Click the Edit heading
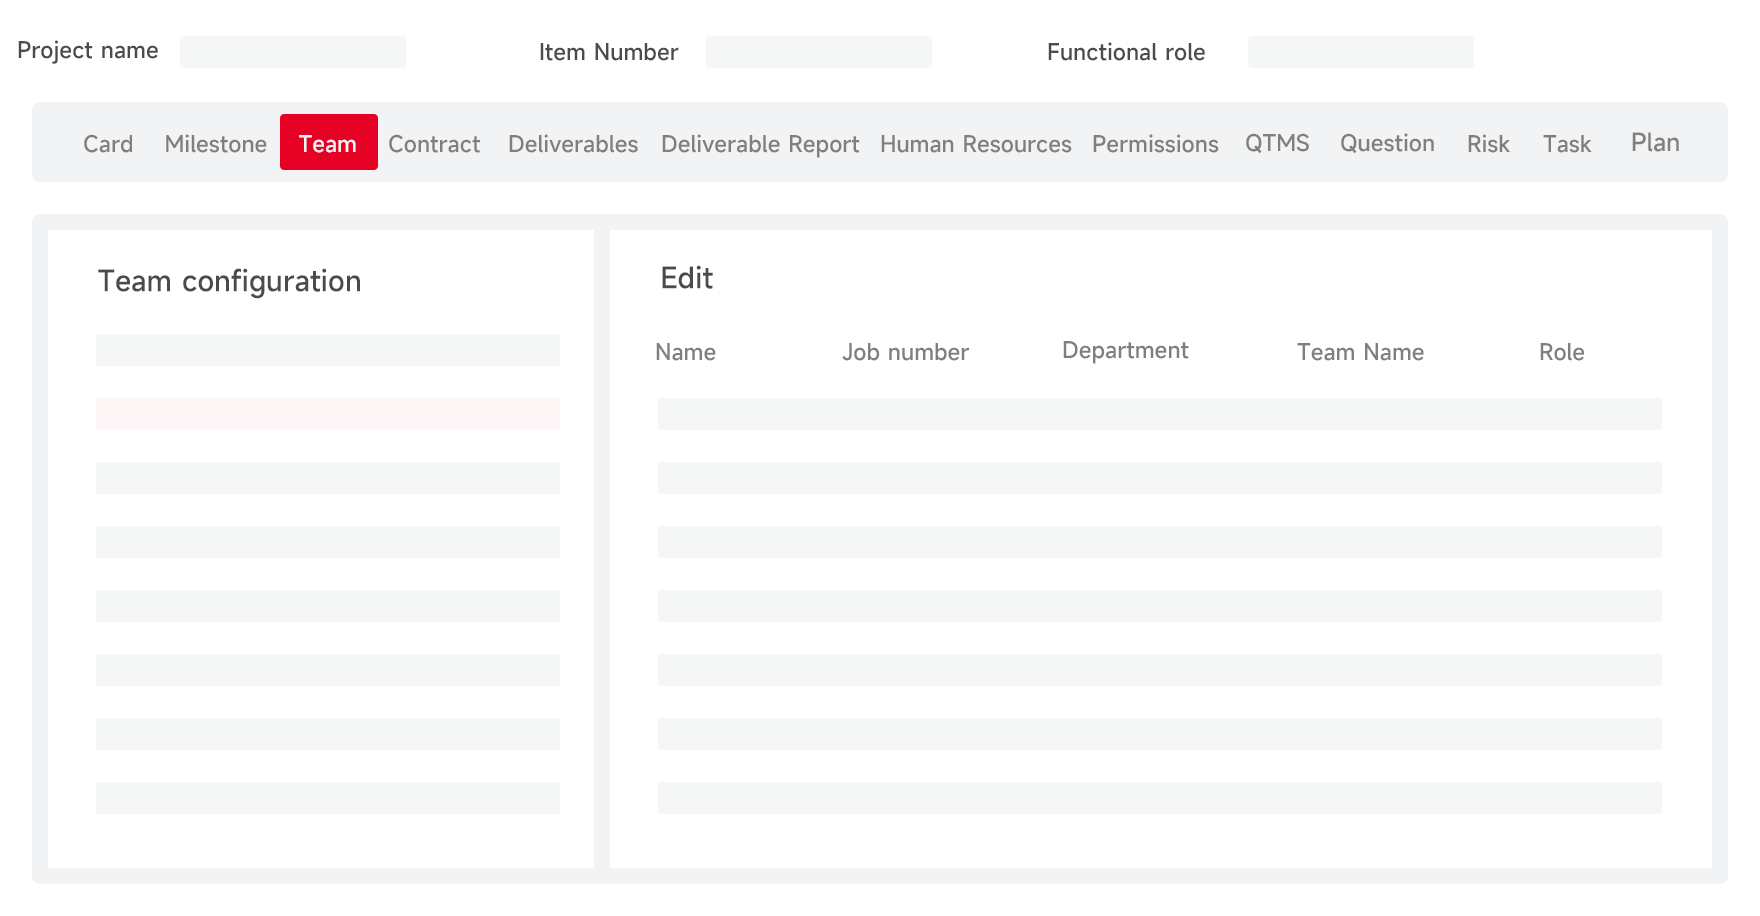Image resolution: width=1760 pixels, height=916 pixels. [x=687, y=278]
